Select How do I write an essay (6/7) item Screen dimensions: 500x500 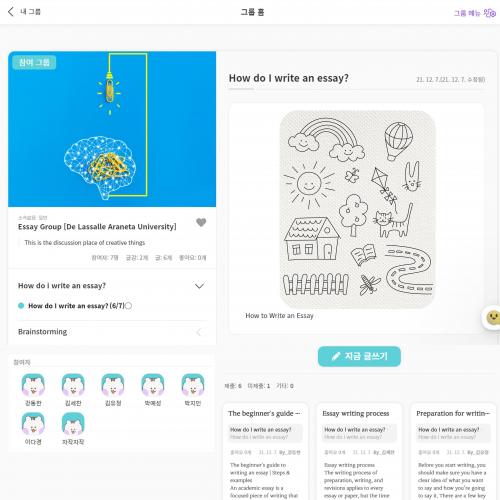pos(76,306)
